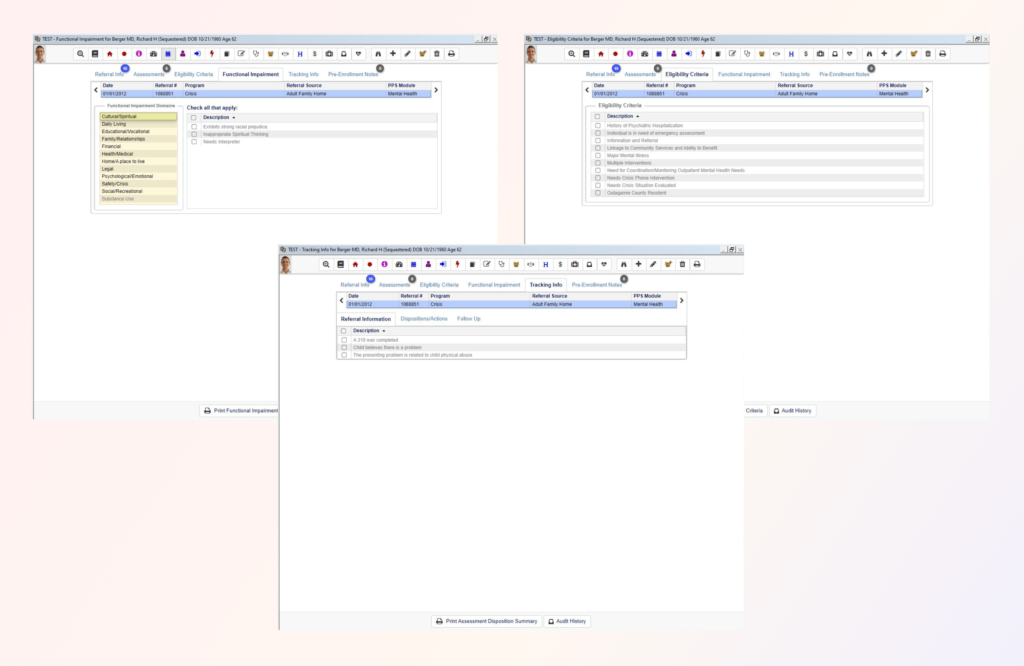Click the lightning bolt icon in Functional Impairment toolbar
This screenshot has width=1024, height=666.
point(211,53)
